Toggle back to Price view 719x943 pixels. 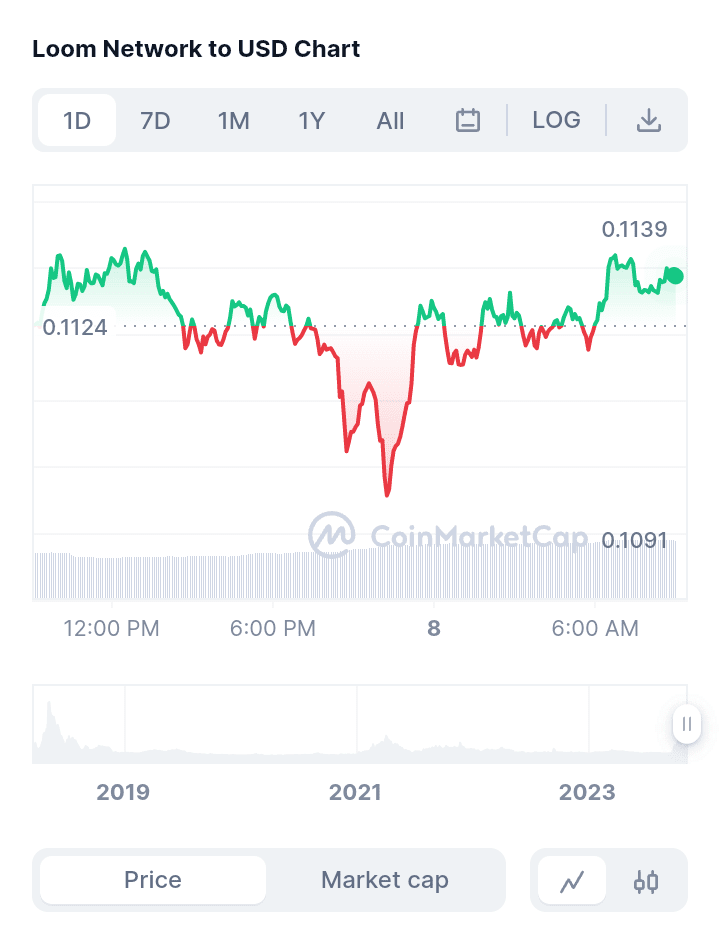[x=150, y=880]
